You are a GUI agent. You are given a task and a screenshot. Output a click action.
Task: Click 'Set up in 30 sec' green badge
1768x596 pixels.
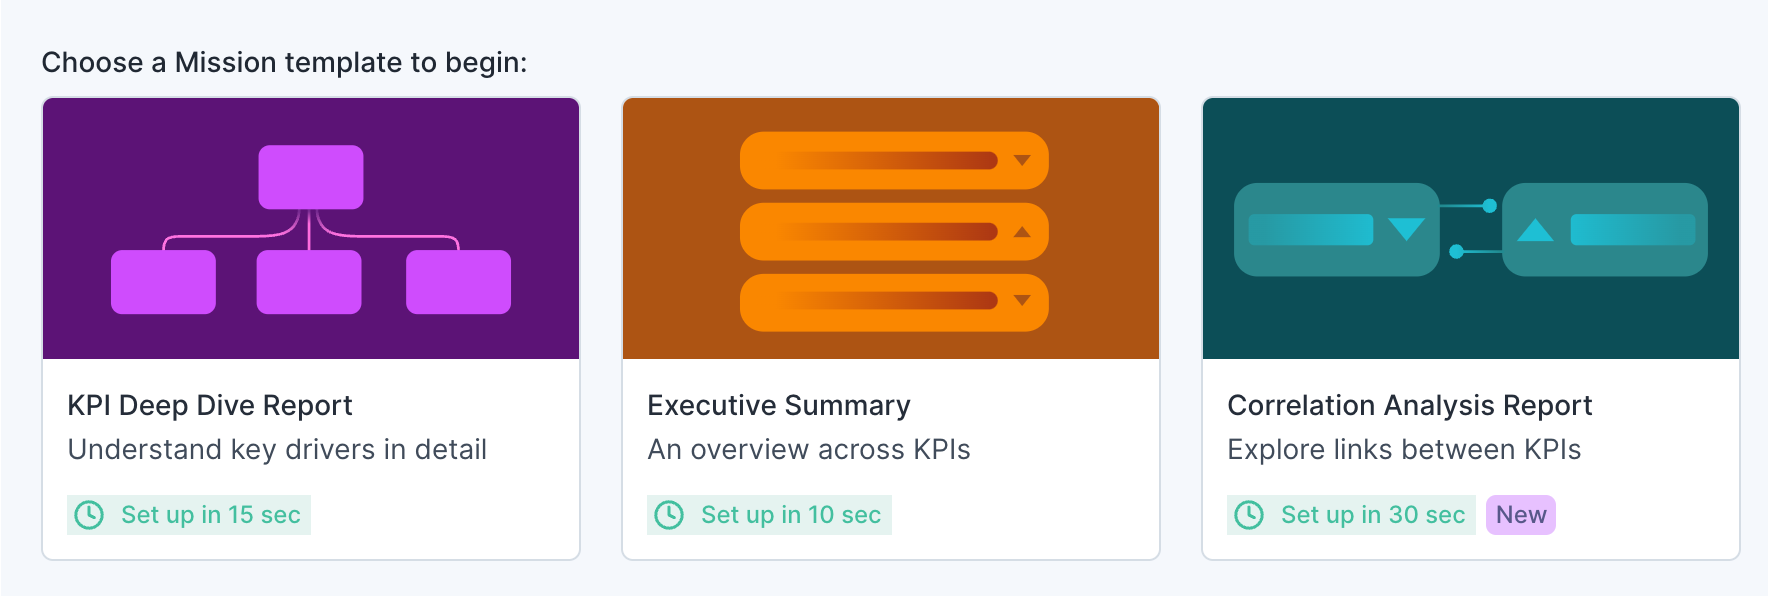coord(1348,515)
